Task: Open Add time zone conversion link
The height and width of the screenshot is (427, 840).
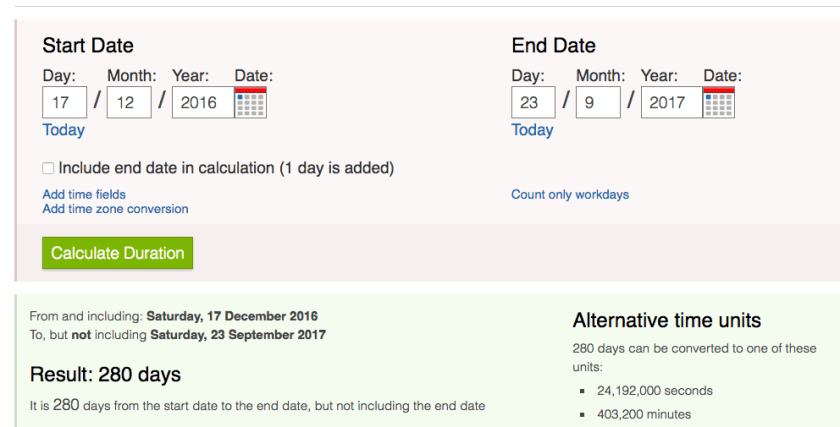Action: (x=115, y=209)
